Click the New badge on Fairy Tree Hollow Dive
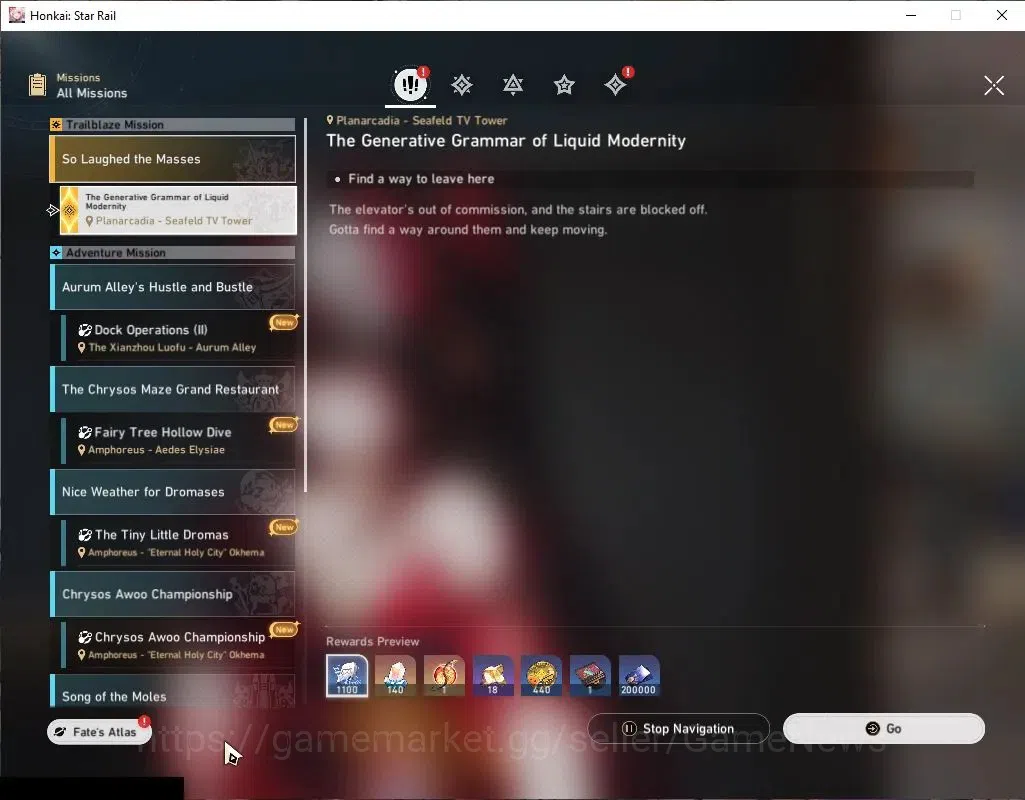The width and height of the screenshot is (1025, 800). pos(284,425)
